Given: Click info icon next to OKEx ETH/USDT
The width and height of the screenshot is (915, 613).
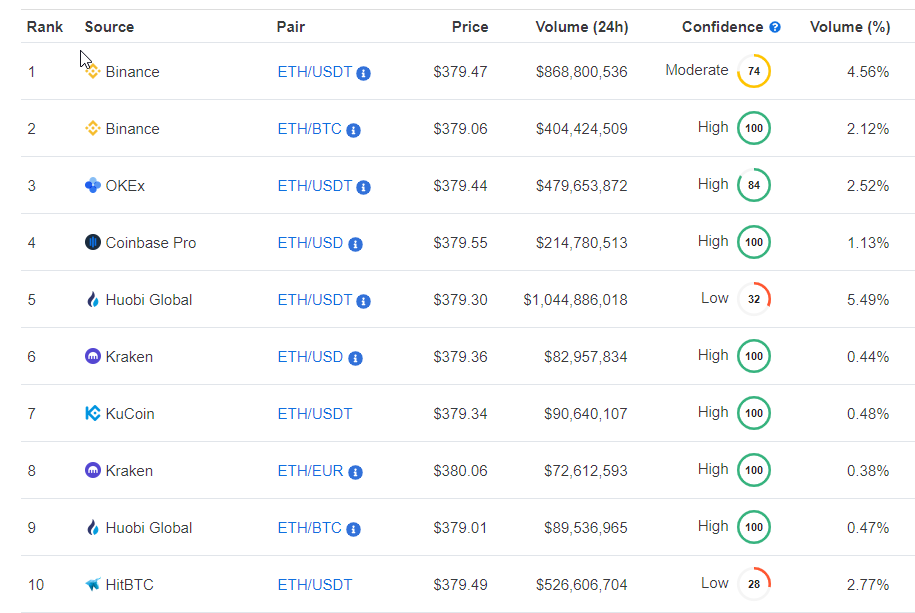Looking at the screenshot, I should 363,187.
